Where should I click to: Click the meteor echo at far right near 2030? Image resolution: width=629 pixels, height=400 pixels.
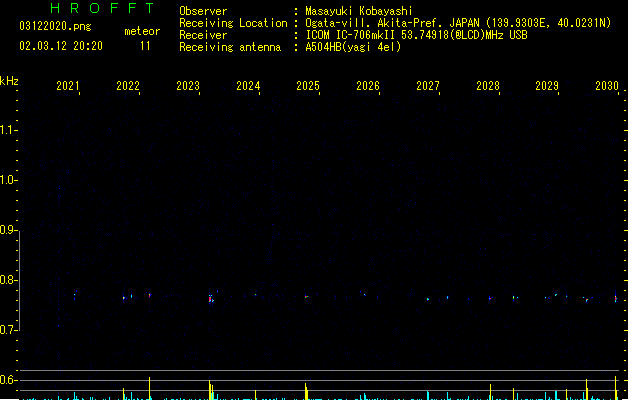(x=616, y=298)
